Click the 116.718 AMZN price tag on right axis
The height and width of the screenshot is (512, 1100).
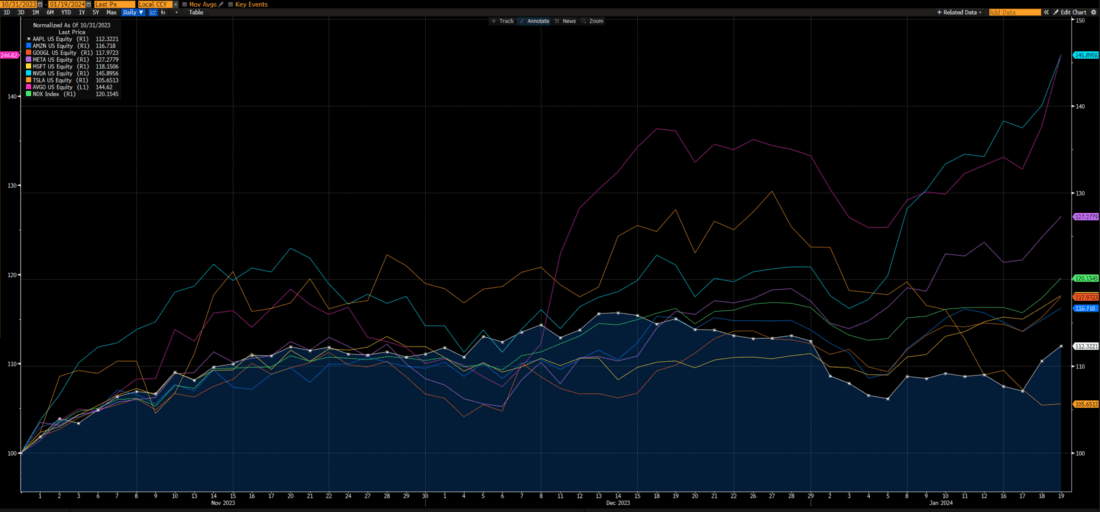tap(1085, 308)
